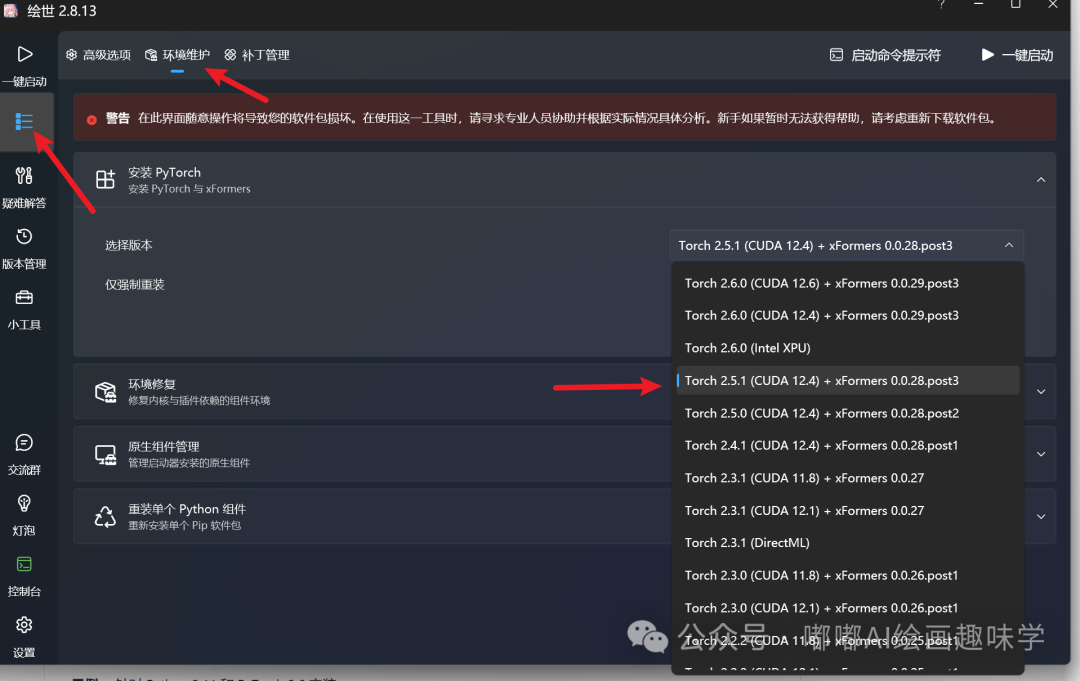
Task: Select Torch 2.4.1 (CUDA 12.4) + xFormers 0.0.28.post1
Action: 848,446
